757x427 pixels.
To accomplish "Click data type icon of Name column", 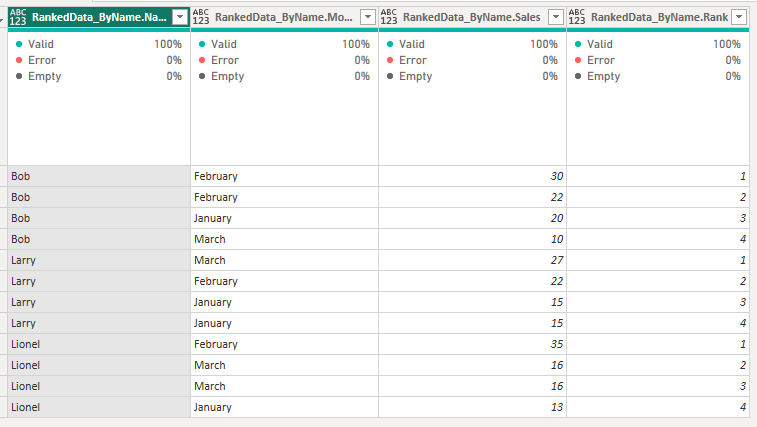I will point(17,17).
